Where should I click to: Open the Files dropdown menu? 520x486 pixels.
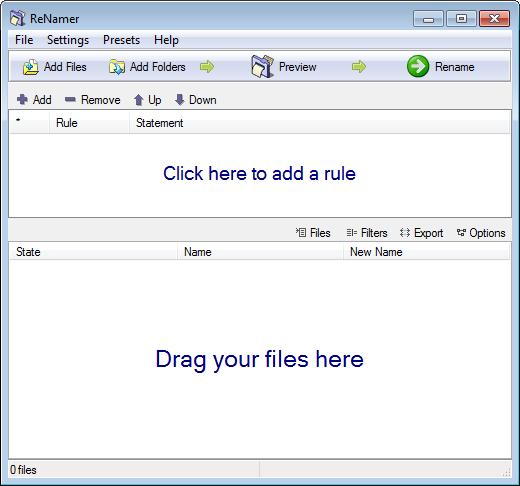[313, 233]
